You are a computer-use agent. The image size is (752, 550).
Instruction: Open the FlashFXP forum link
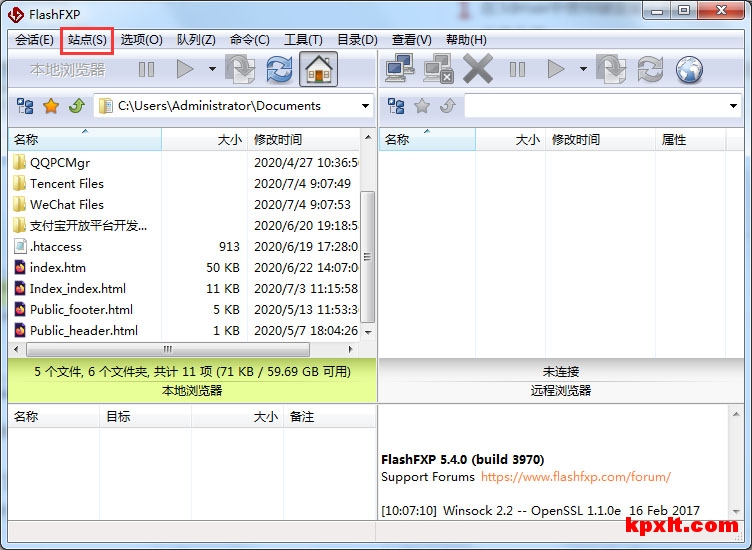[575, 477]
